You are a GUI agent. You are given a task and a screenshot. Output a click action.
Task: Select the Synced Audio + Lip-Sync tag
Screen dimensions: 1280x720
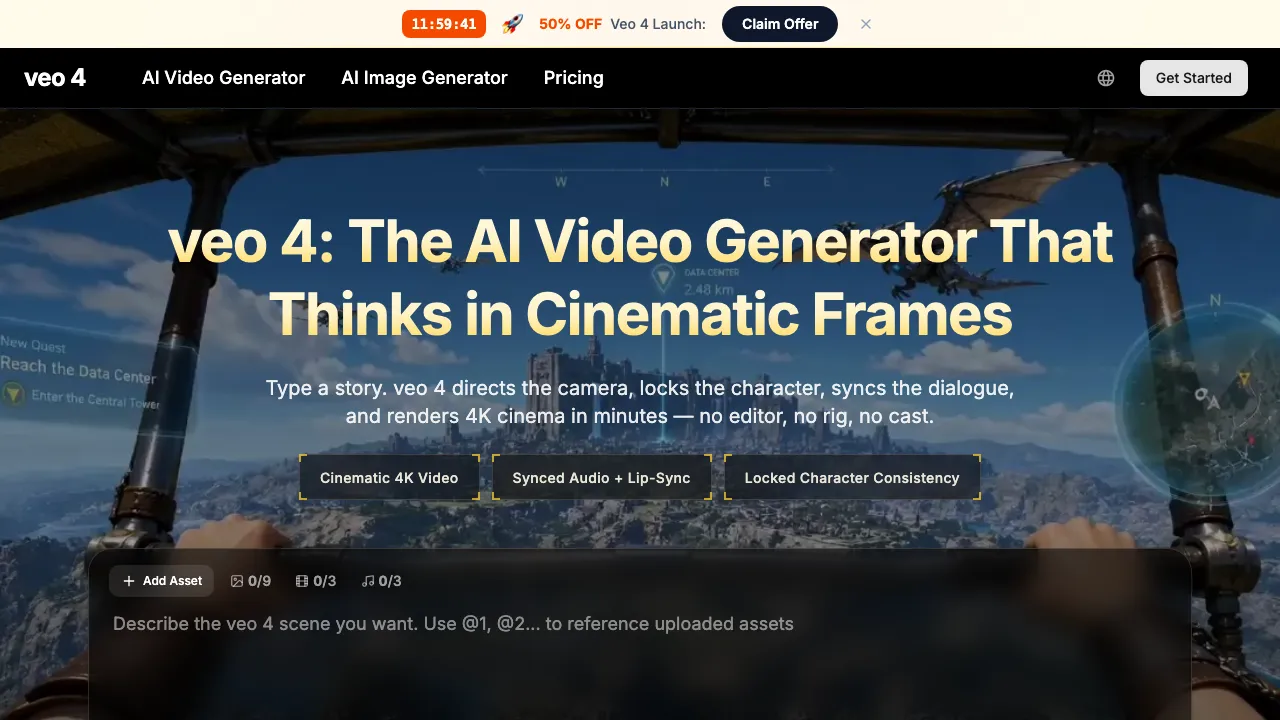(x=601, y=478)
